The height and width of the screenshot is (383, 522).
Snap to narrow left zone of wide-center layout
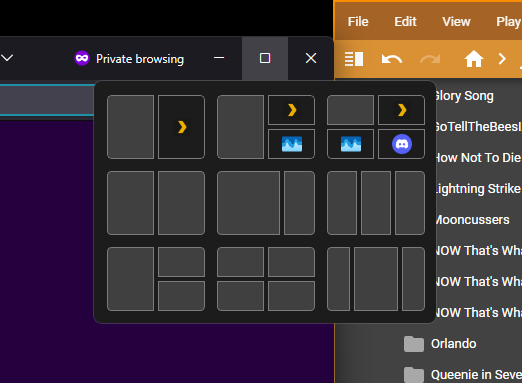[339, 279]
